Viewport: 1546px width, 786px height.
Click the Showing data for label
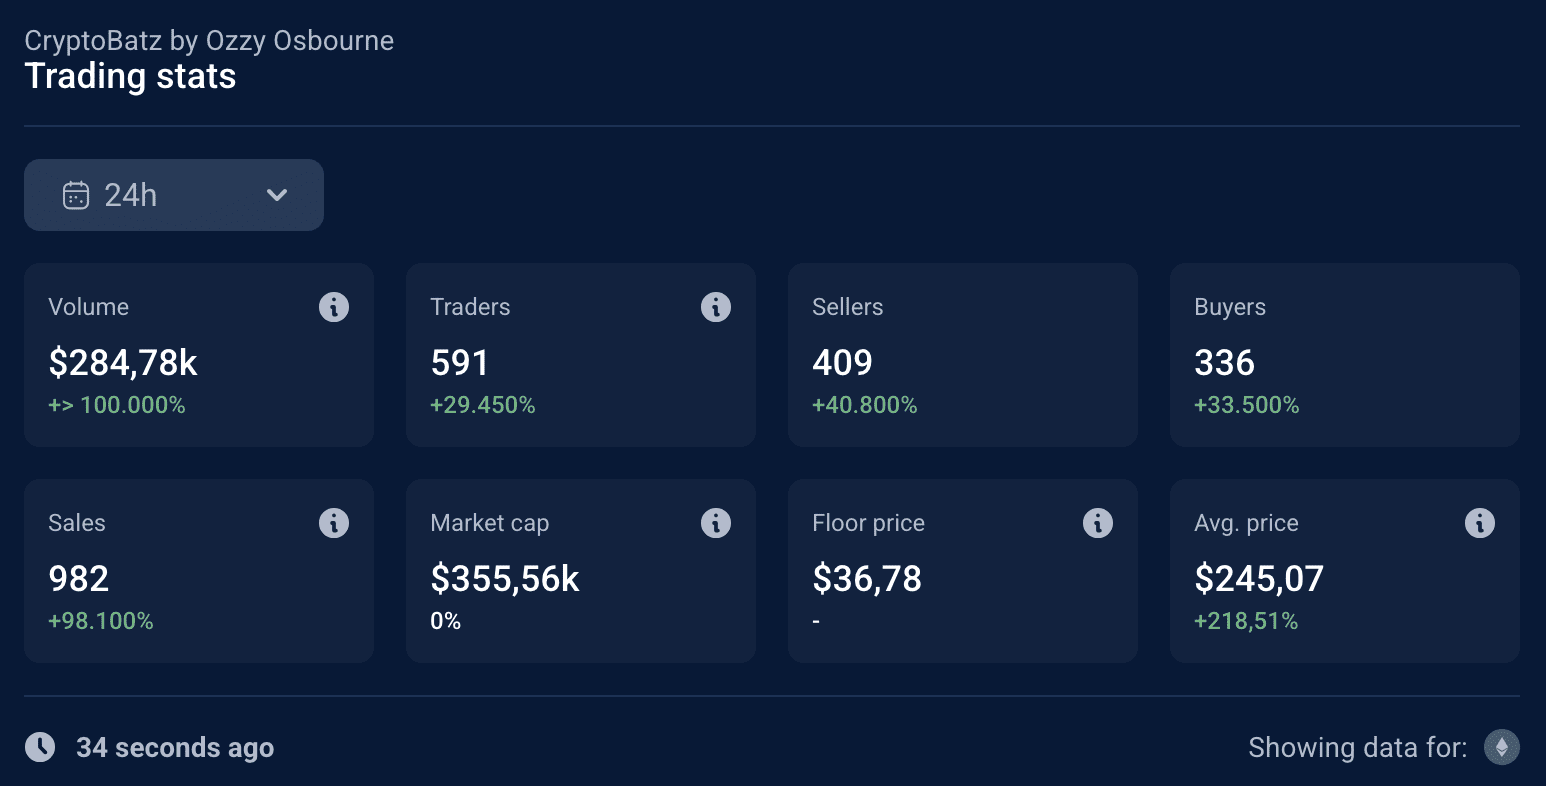pyautogui.click(x=1358, y=747)
